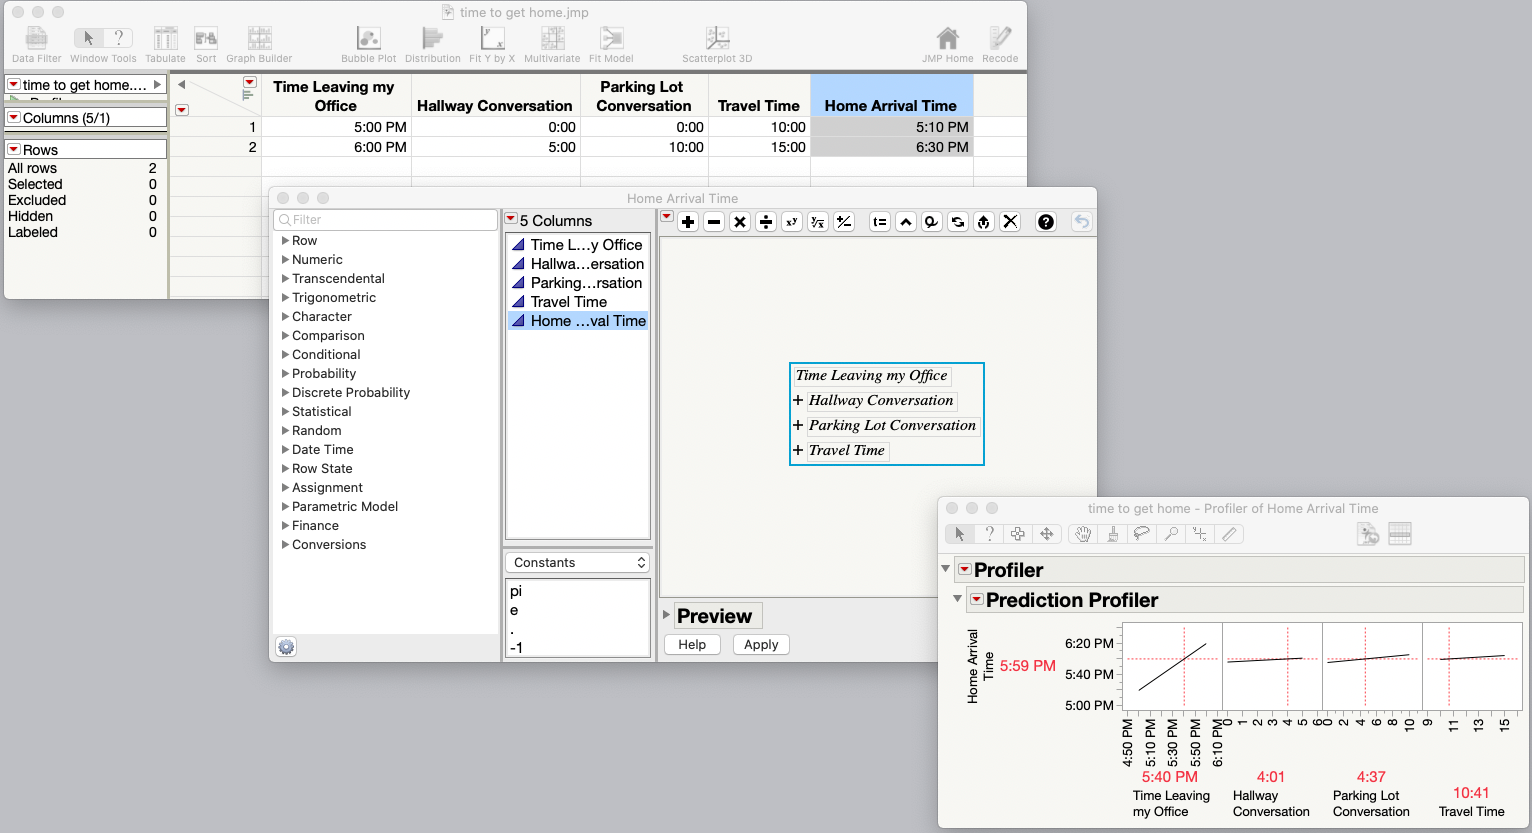
Task: Choose the magnifier zoom tool in Profiler
Action: [x=1171, y=534]
